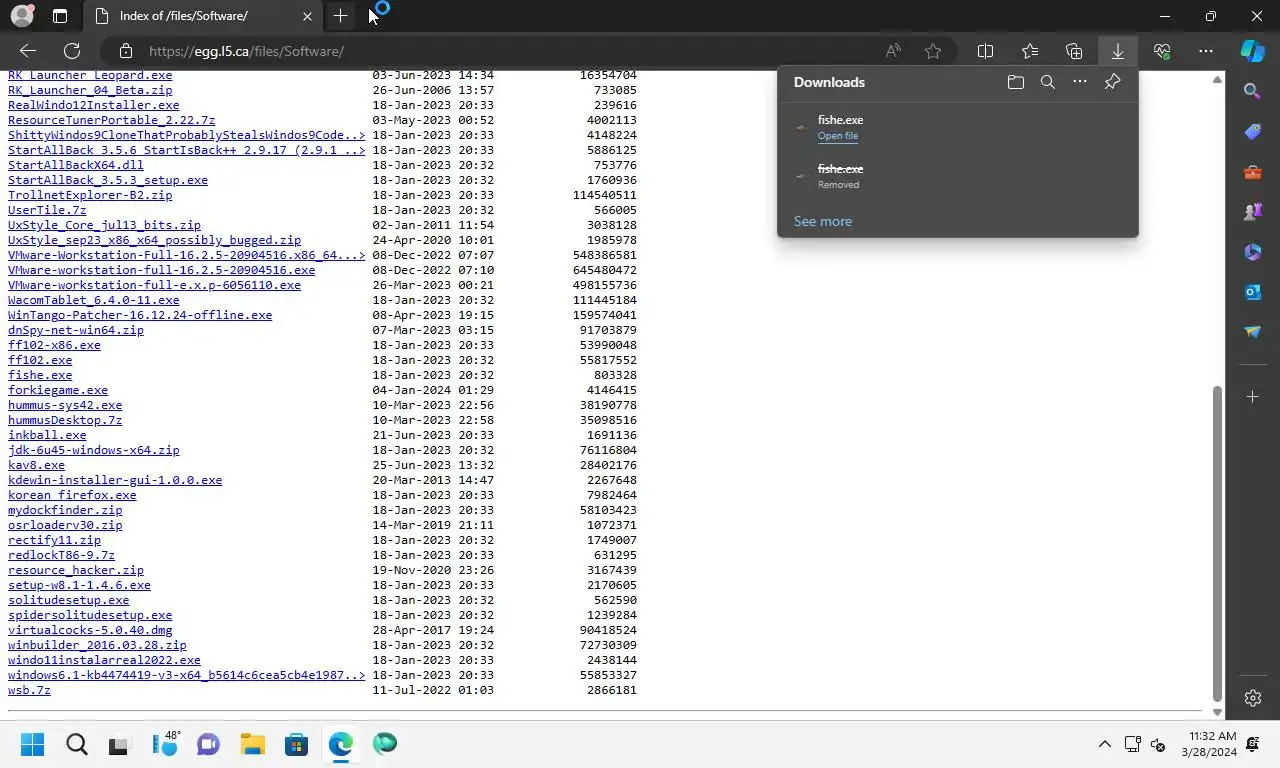Open File Explorer from taskbar
This screenshot has width=1280, height=768.
[252, 744]
